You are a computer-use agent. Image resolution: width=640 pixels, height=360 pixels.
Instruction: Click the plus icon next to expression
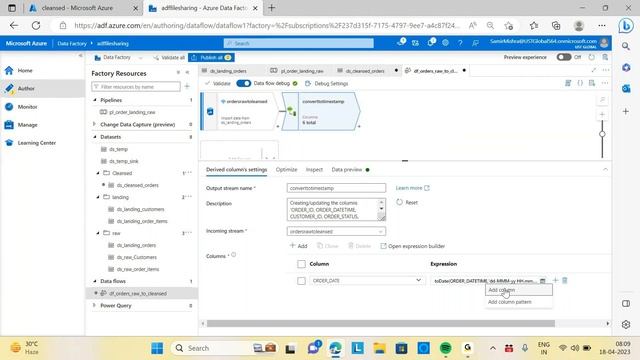click(555, 280)
